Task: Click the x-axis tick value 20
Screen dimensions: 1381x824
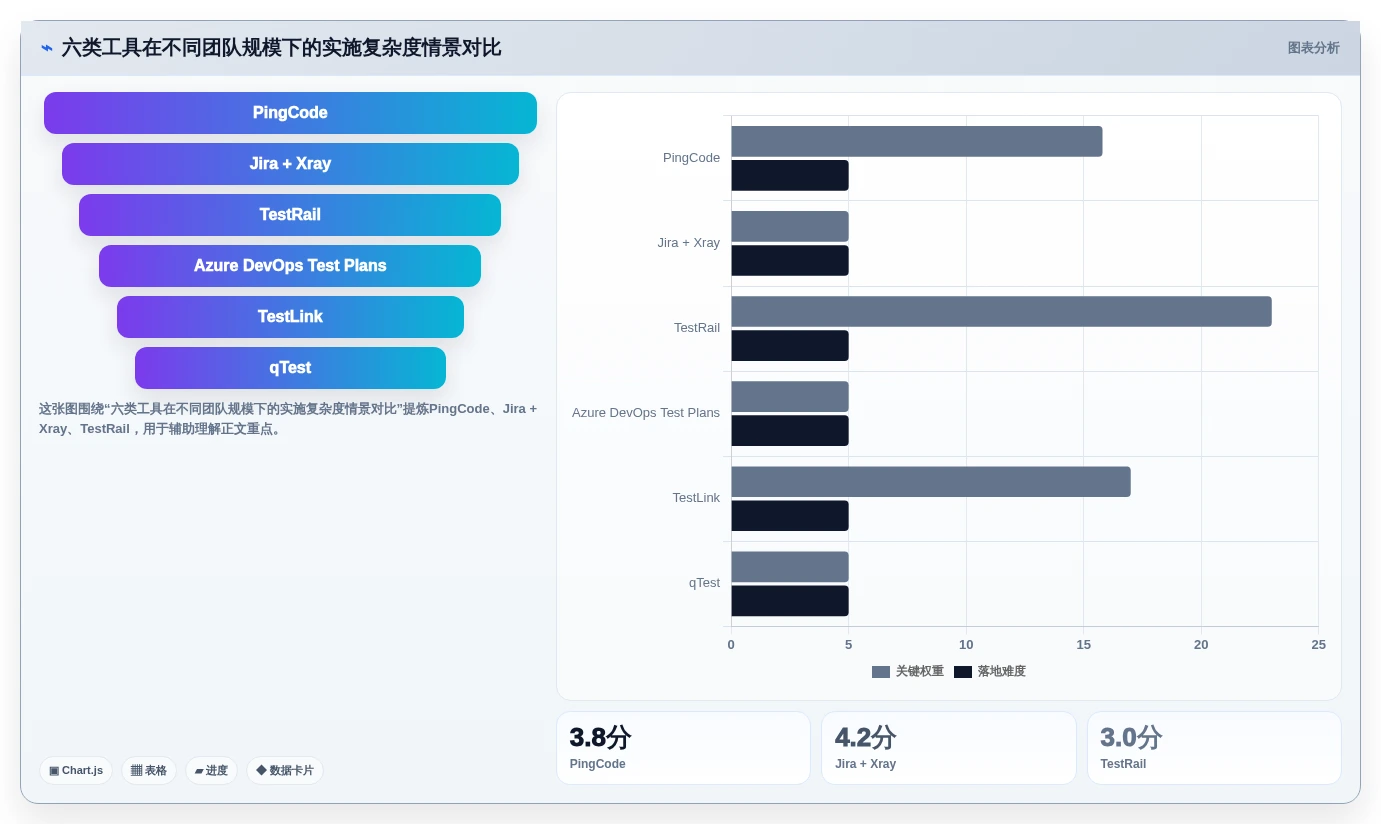Action: (x=1201, y=645)
